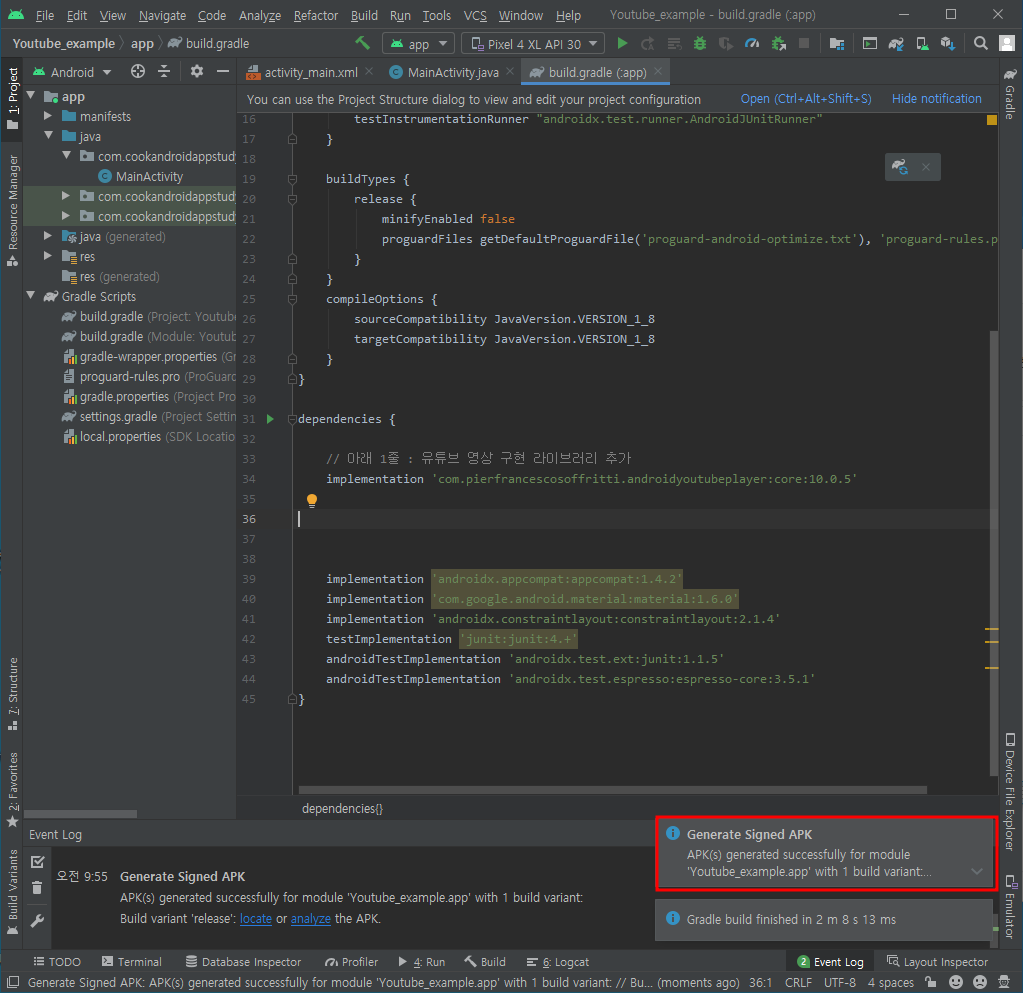The width and height of the screenshot is (1023, 993).
Task: Open the Pixel 4 XL API 30 device dropdown
Action: point(532,44)
